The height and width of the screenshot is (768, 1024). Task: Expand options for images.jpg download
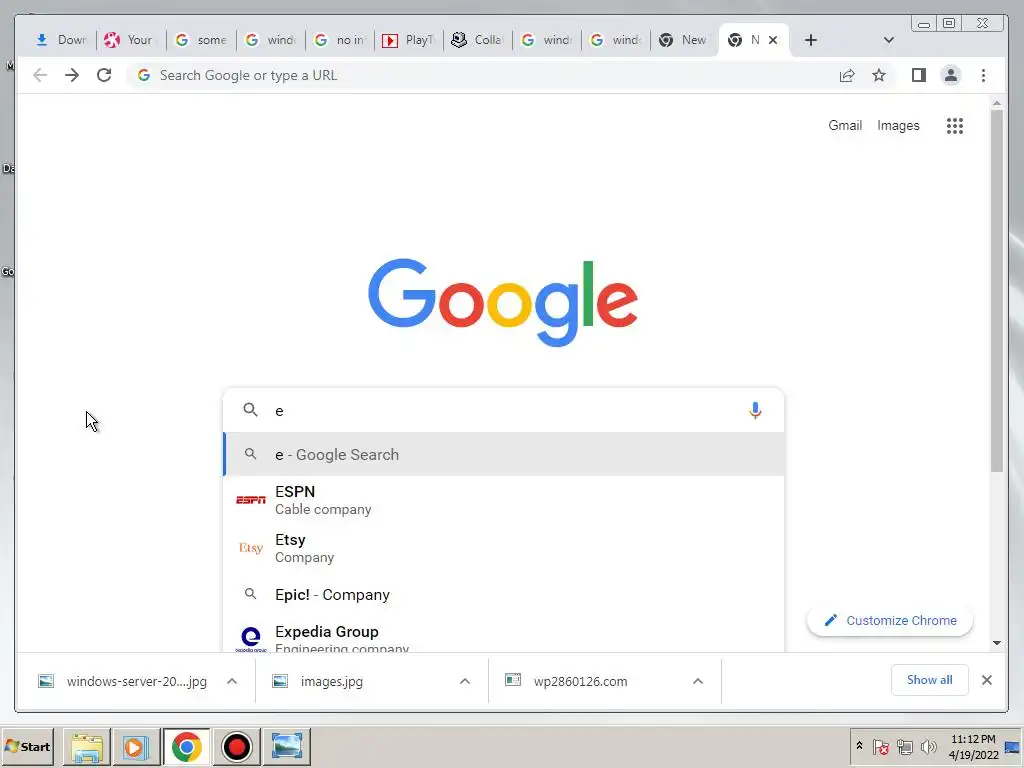(465, 681)
